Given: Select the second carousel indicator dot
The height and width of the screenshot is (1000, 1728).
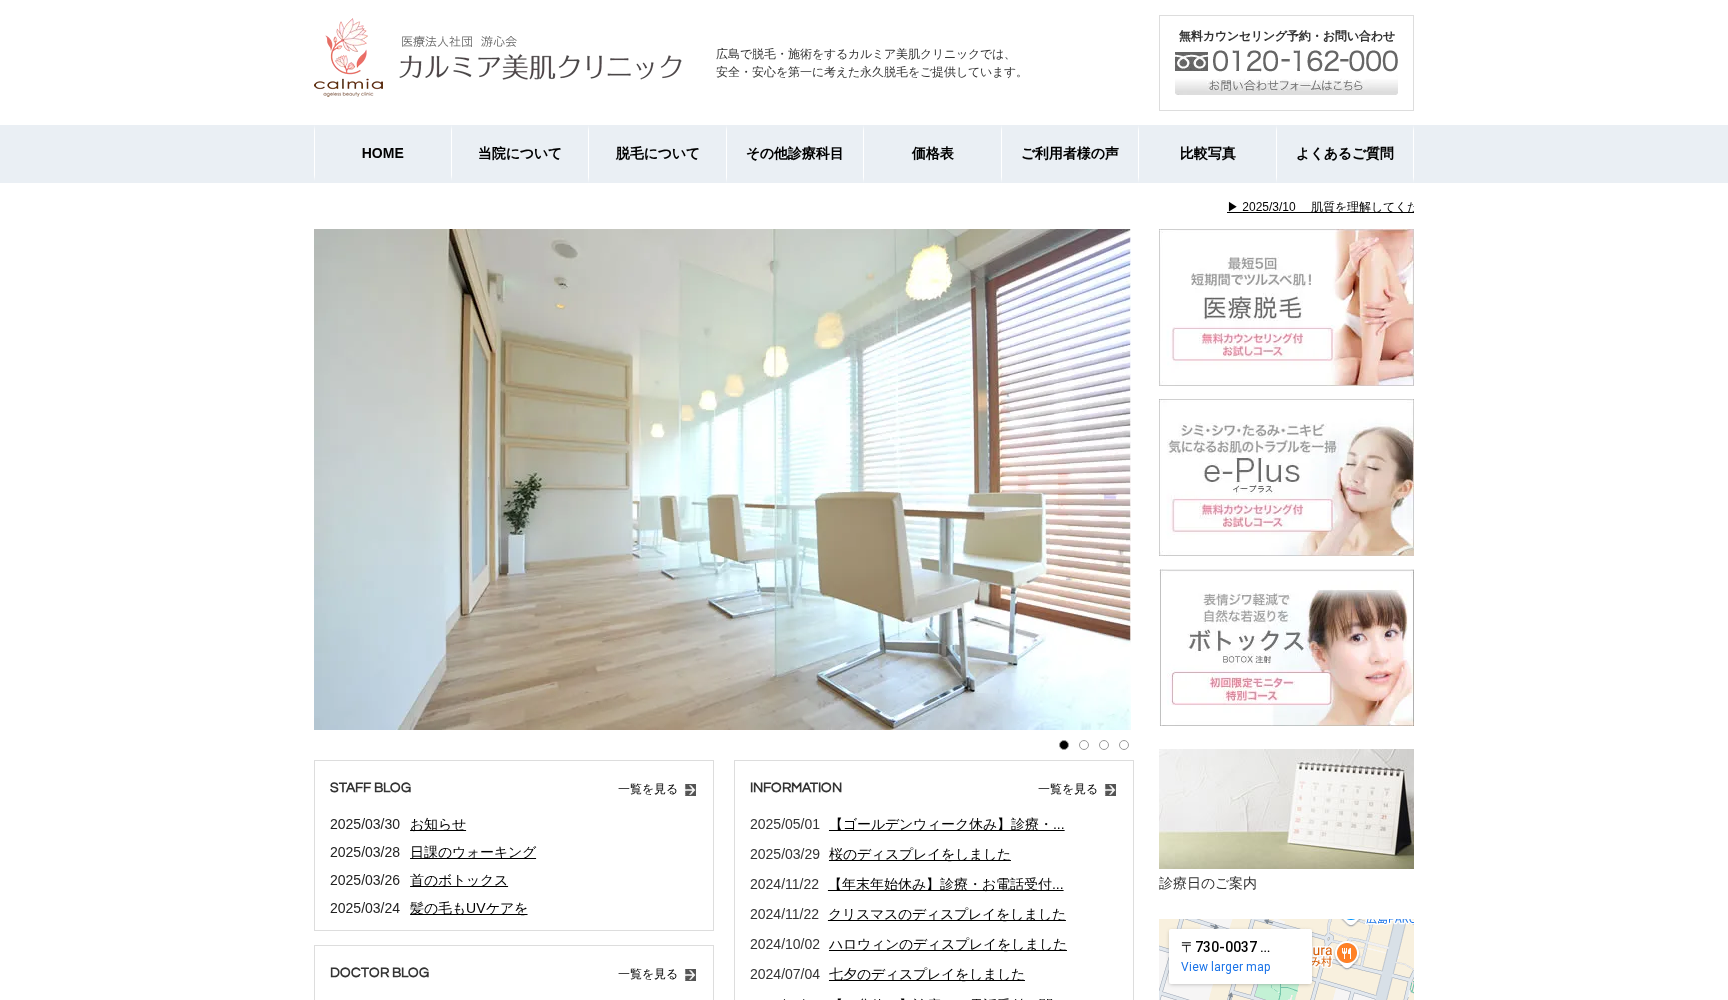Looking at the screenshot, I should point(1084,744).
